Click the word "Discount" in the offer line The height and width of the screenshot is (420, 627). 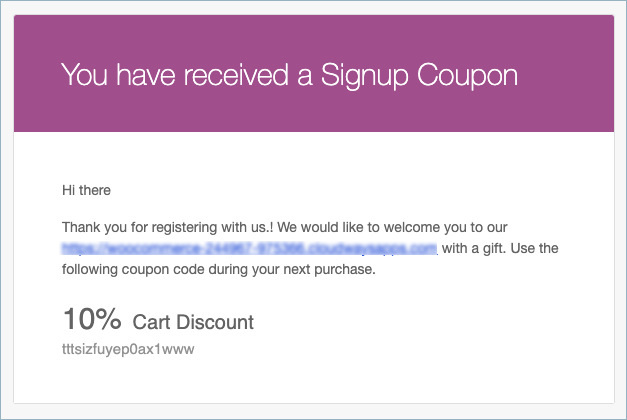(x=215, y=322)
